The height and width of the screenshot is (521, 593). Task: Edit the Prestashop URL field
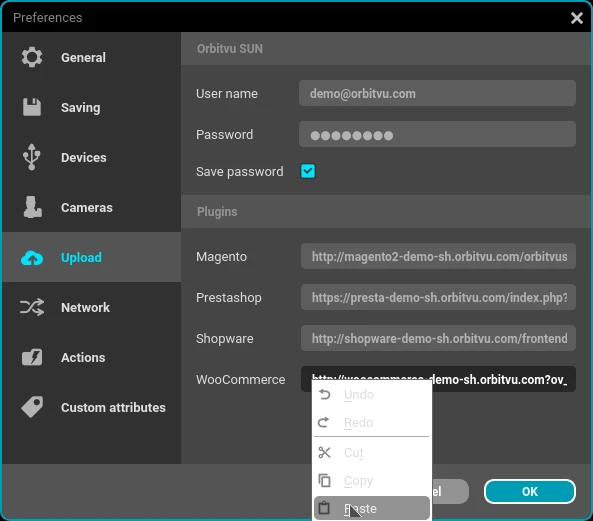pyautogui.click(x=438, y=298)
